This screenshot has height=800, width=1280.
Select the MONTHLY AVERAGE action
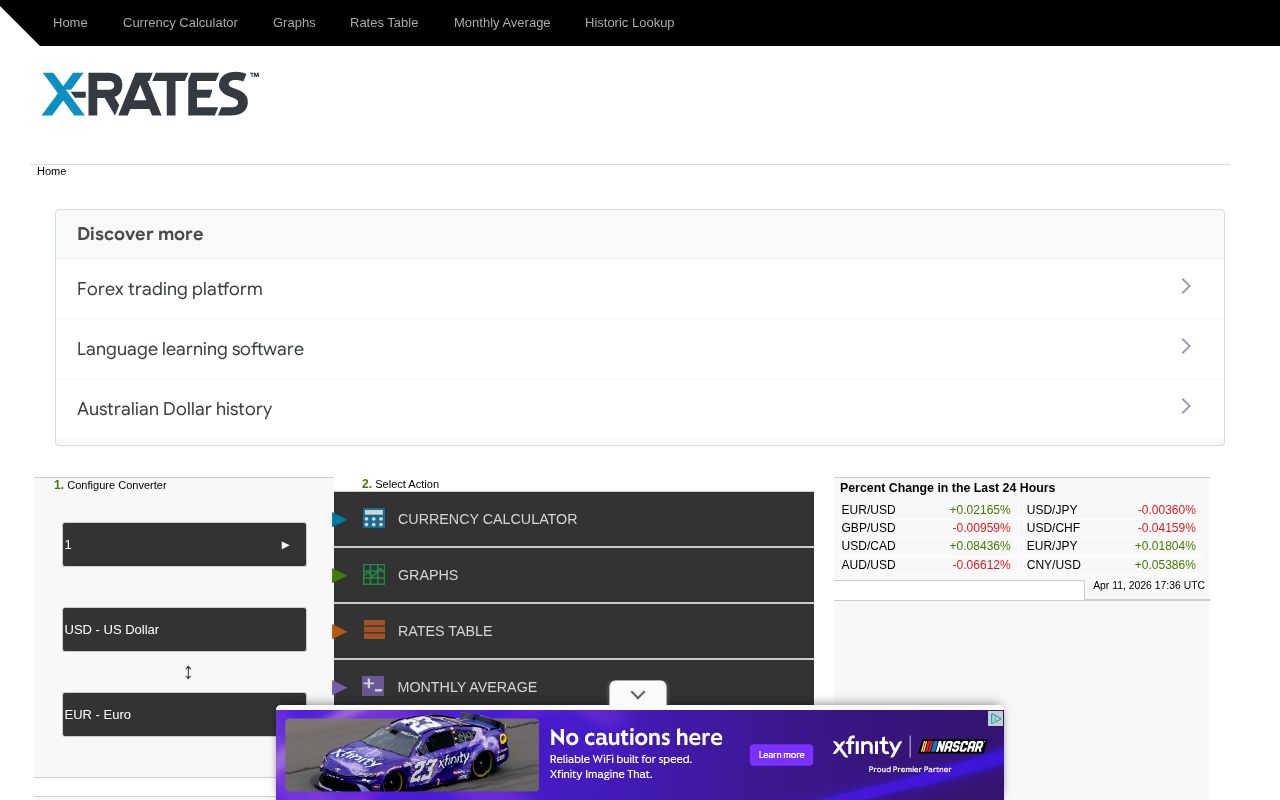pos(574,687)
